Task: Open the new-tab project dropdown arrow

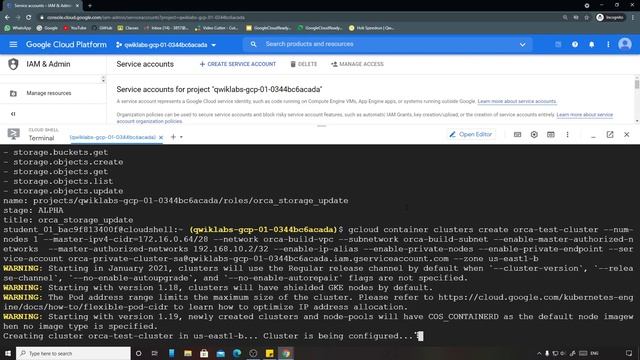Action: point(181,137)
